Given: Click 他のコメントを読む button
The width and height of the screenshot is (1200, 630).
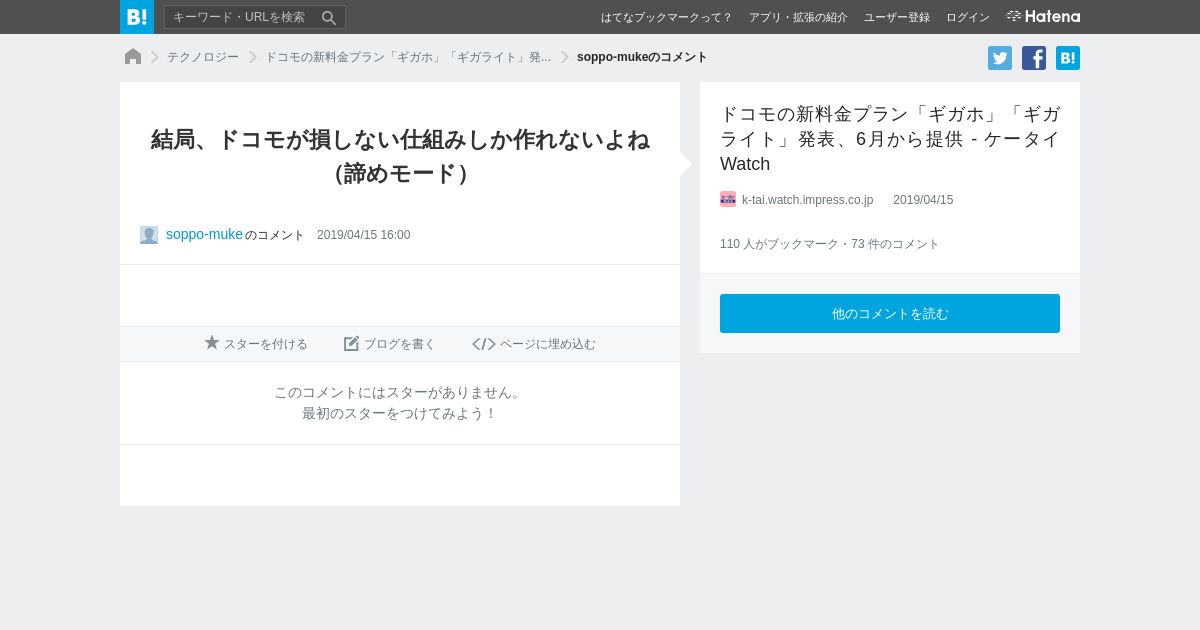Looking at the screenshot, I should tap(890, 313).
